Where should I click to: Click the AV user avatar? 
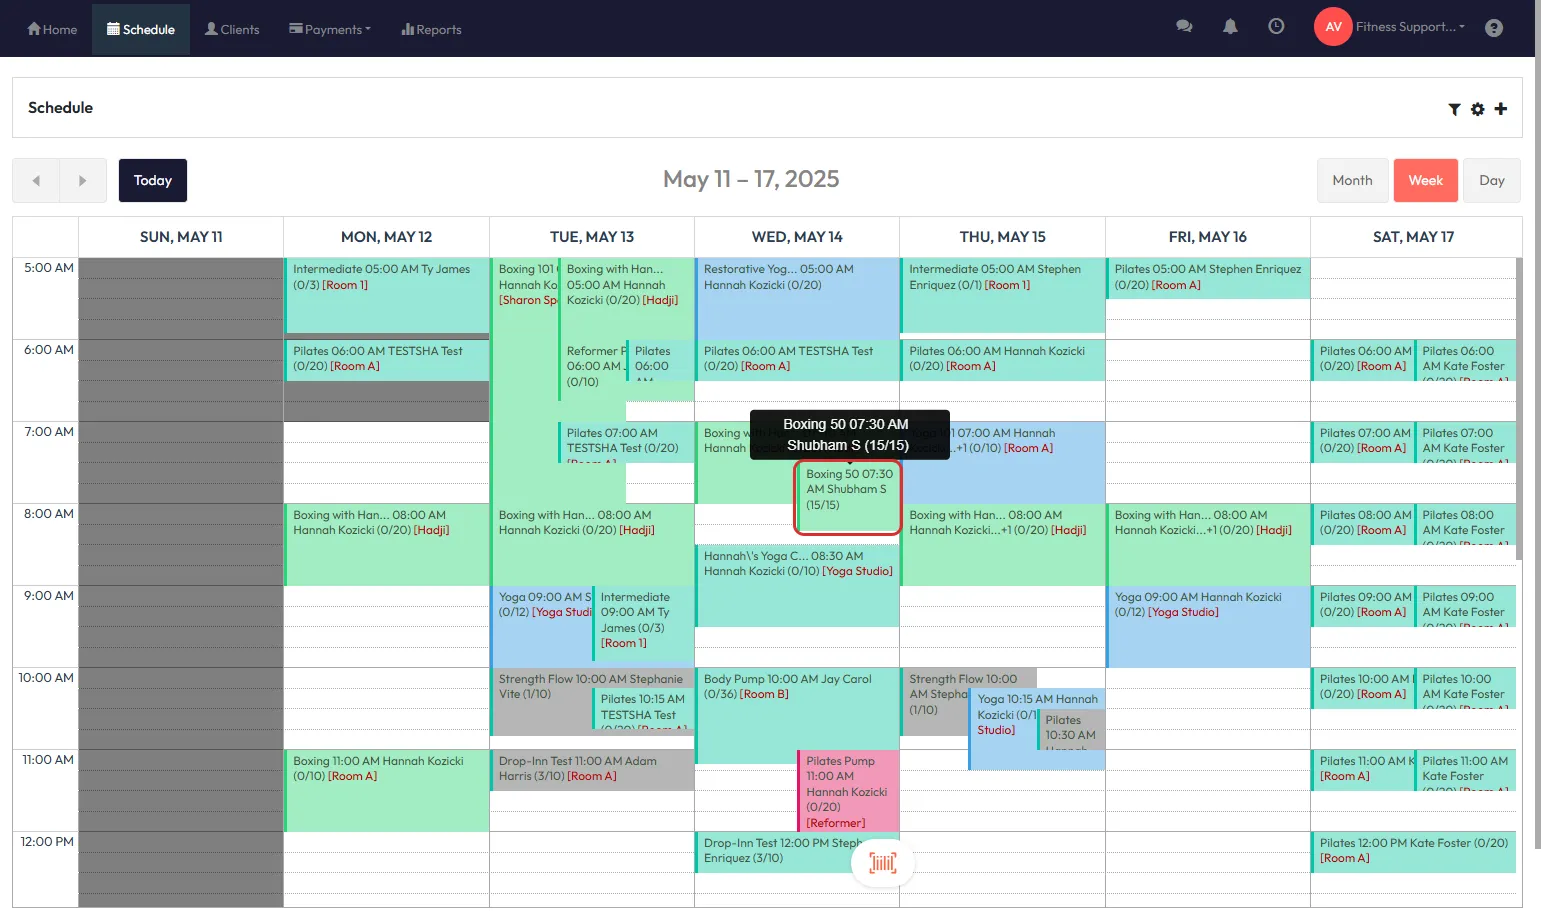(x=1332, y=27)
